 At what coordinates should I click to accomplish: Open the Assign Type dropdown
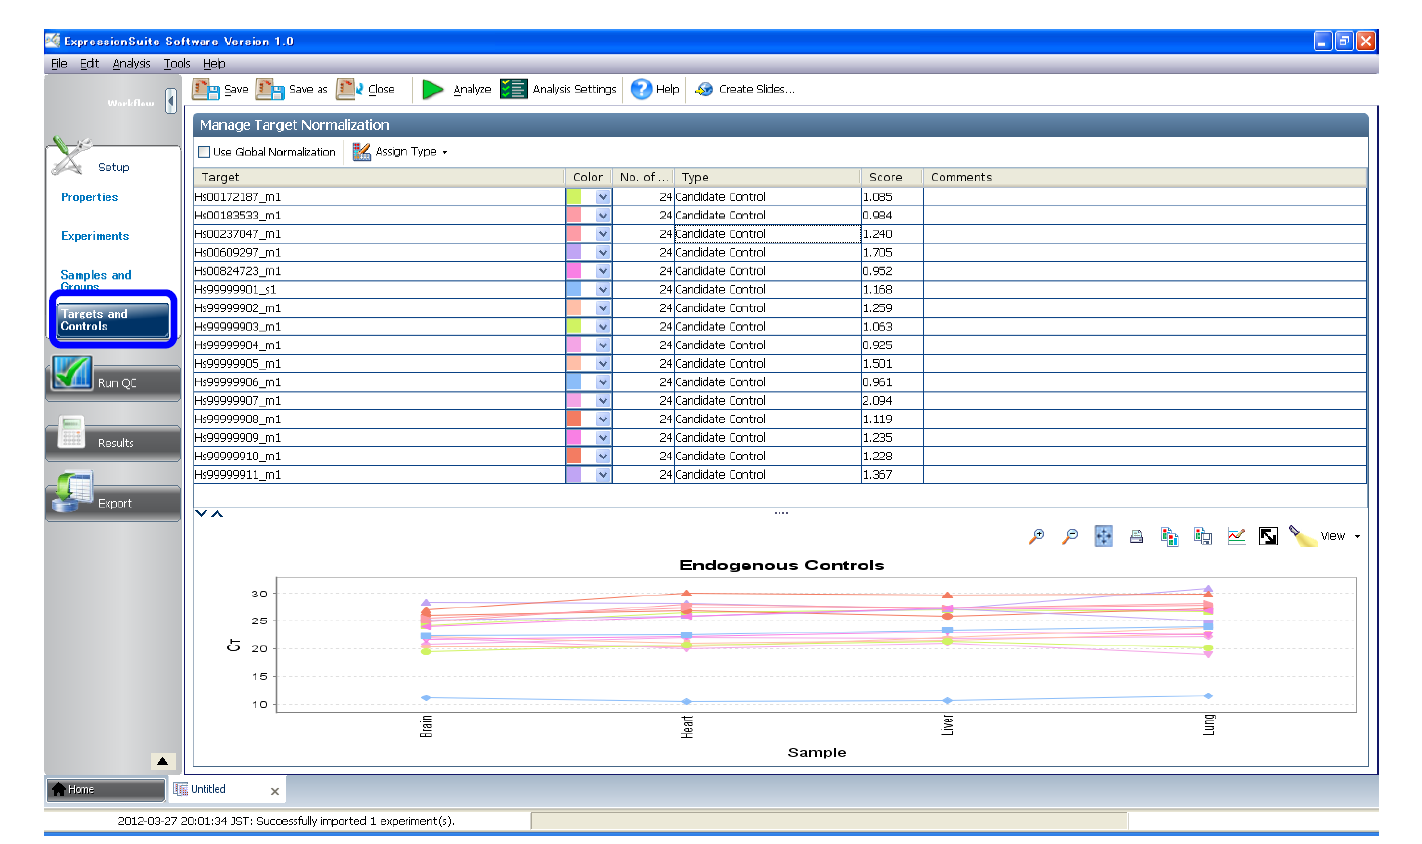tap(400, 152)
